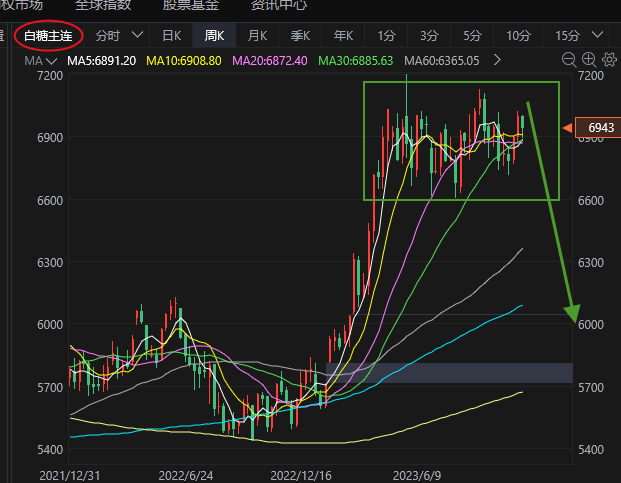Select 年K yearly chart period

point(343,36)
